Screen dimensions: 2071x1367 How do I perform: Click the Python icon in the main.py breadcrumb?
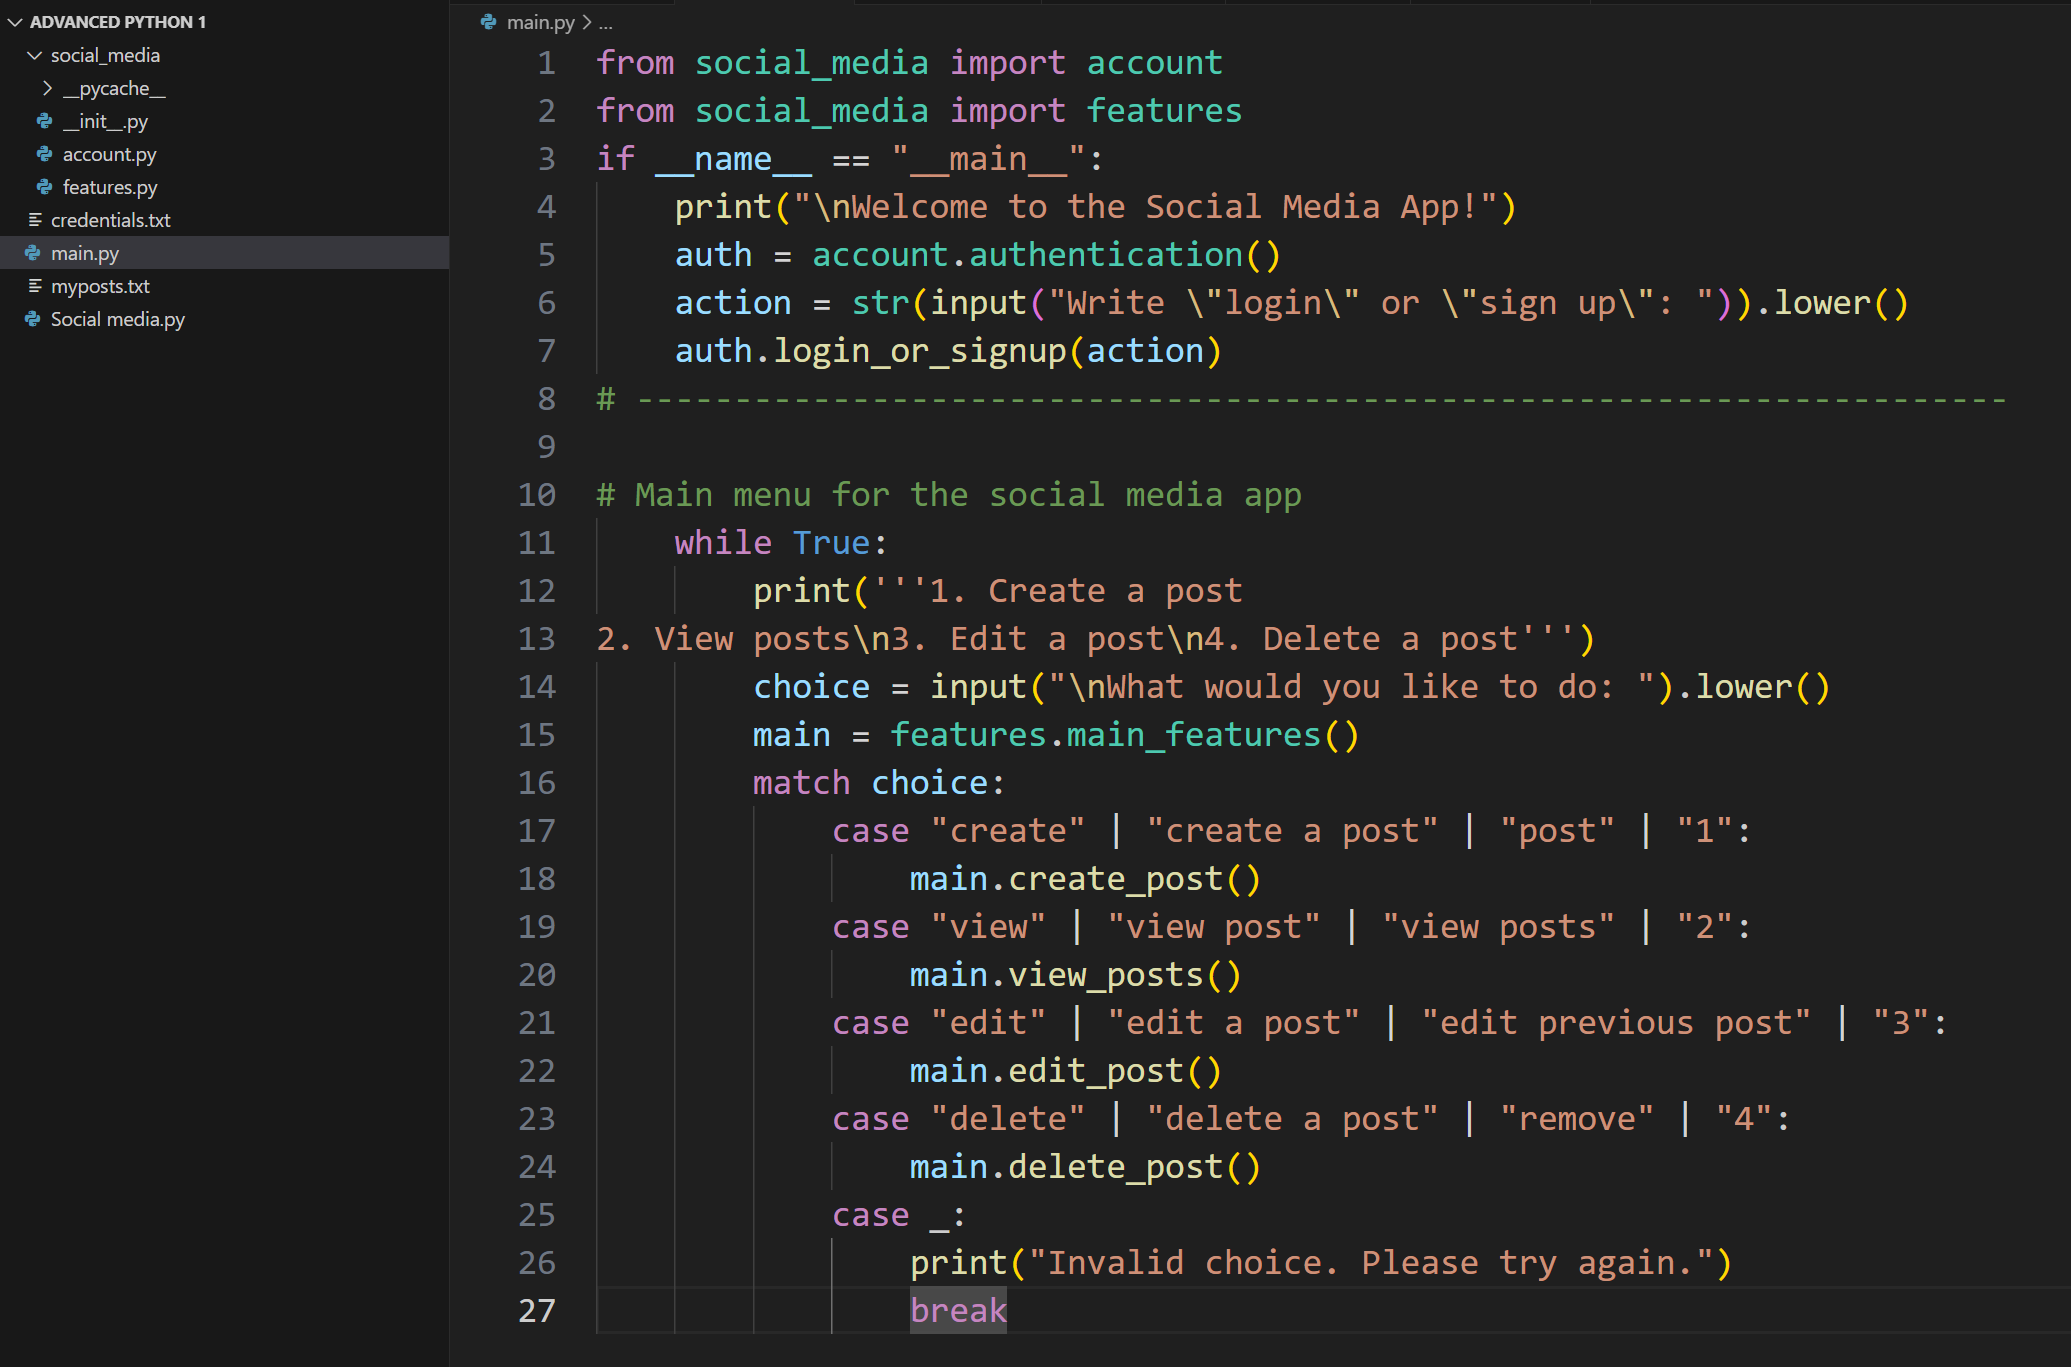(488, 22)
